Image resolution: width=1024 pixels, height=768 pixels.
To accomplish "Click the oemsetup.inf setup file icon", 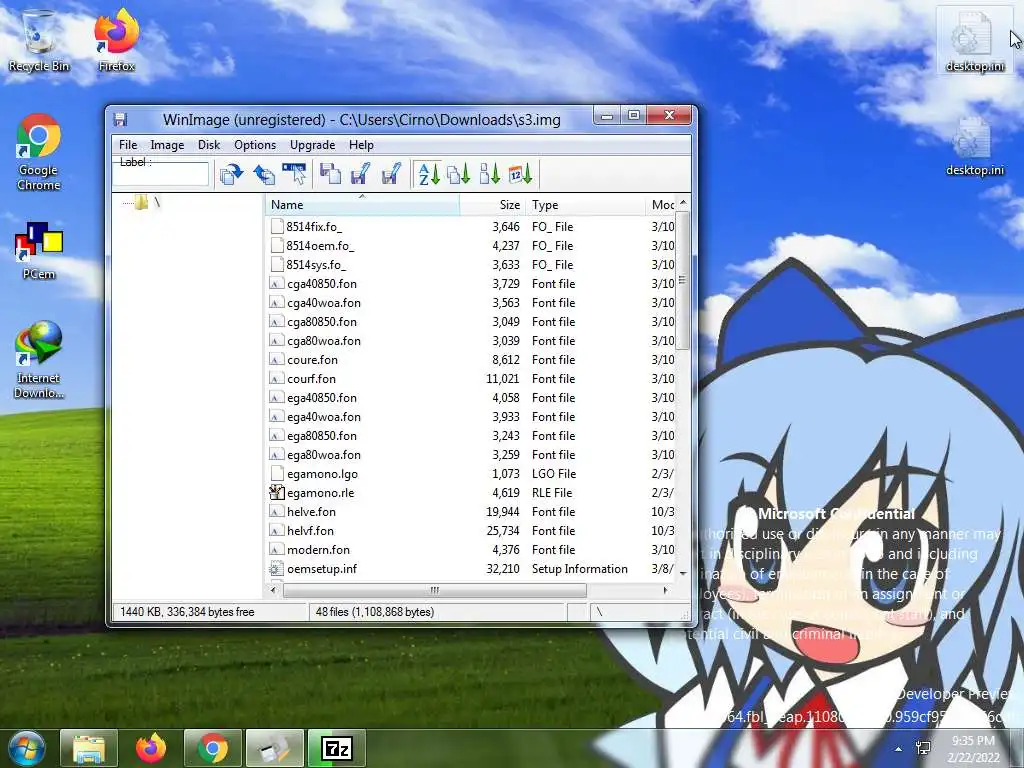I will click(277, 569).
